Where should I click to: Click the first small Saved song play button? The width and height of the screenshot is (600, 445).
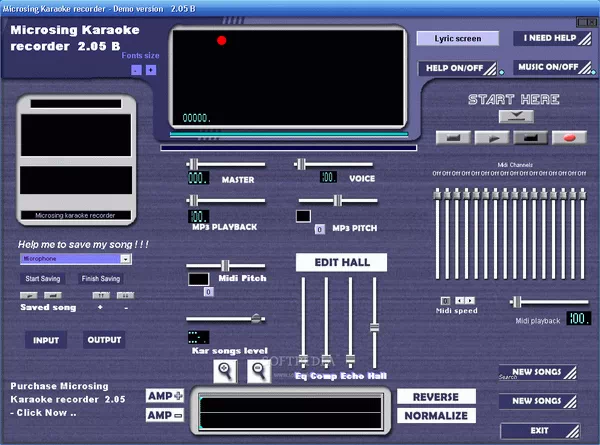pyautogui.click(x=29, y=295)
